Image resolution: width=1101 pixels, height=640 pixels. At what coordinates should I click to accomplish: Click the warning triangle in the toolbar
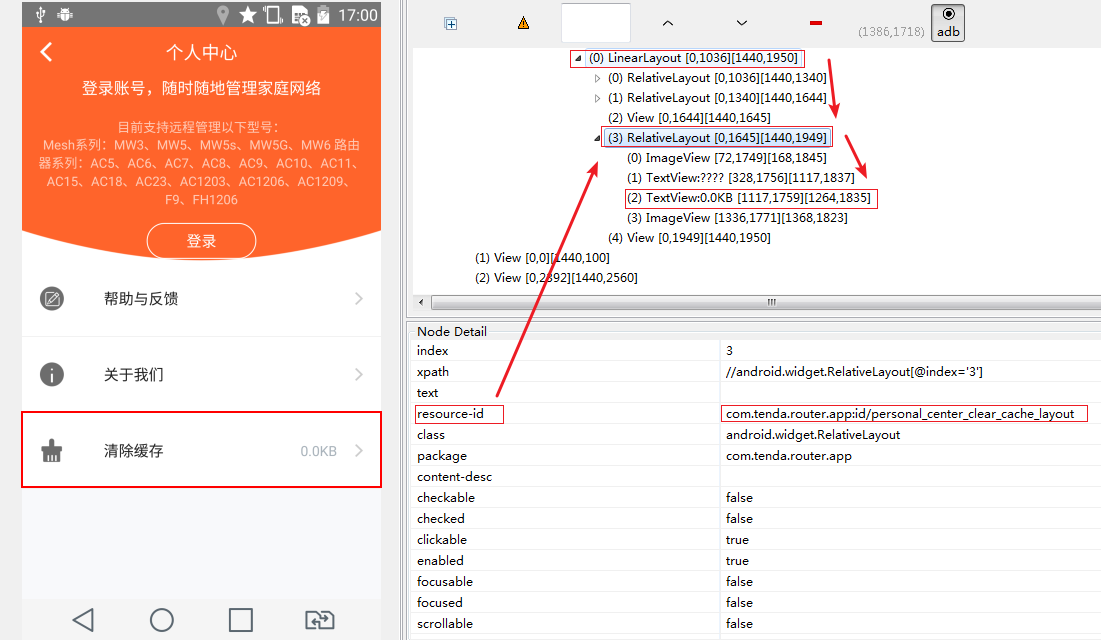coord(521,22)
